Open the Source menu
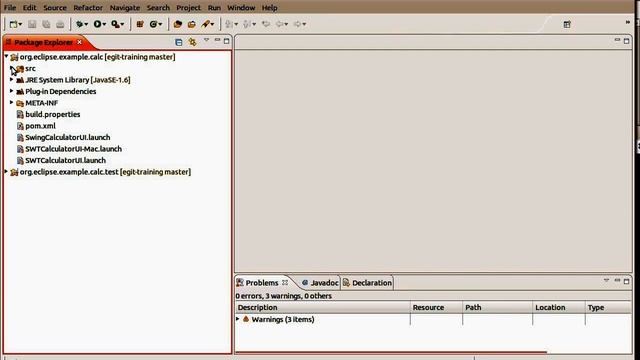Screen dimensions: 640x360 (x=55, y=8)
